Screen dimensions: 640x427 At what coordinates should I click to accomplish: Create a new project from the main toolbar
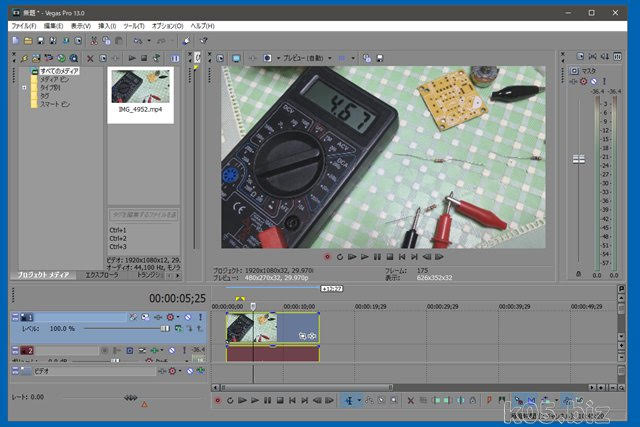[16, 40]
